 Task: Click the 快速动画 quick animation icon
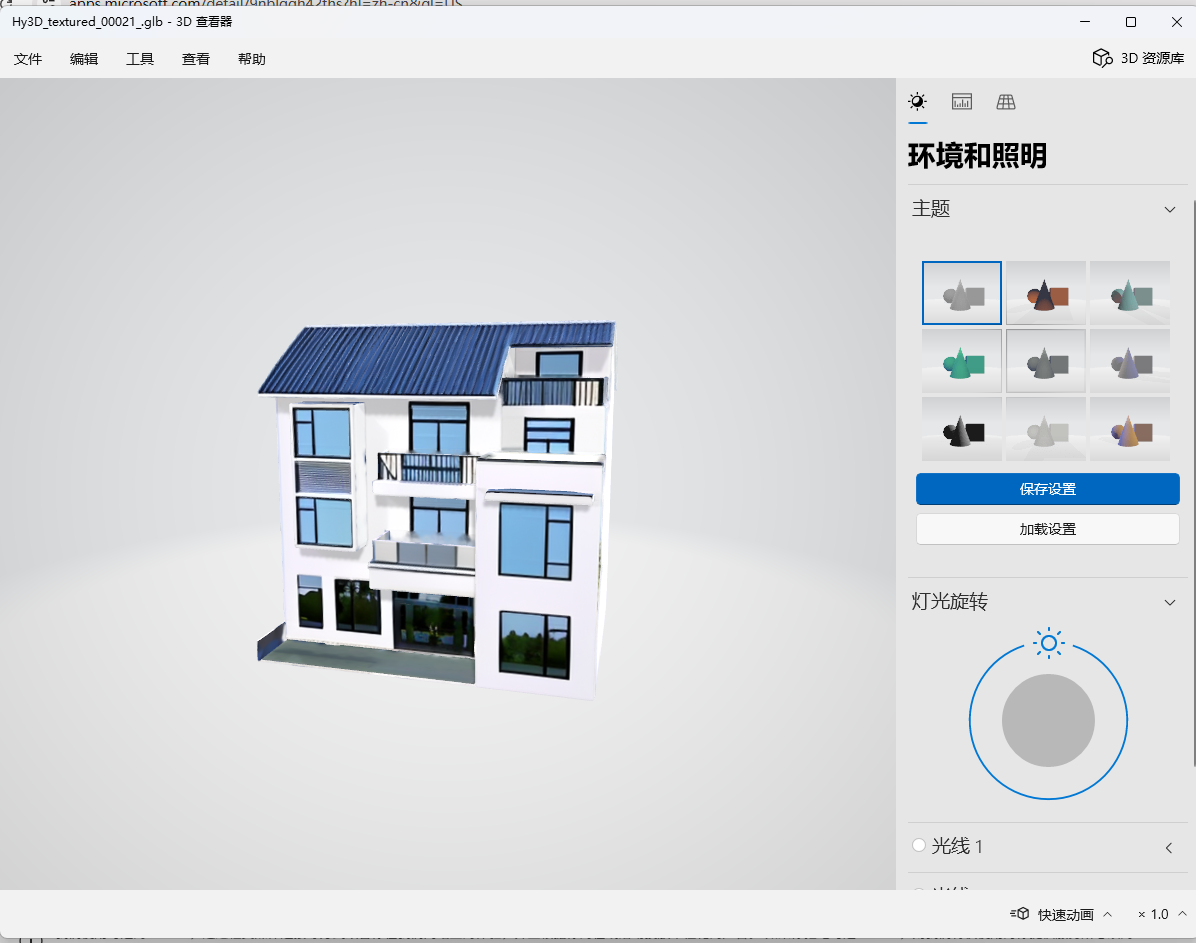coord(1020,913)
